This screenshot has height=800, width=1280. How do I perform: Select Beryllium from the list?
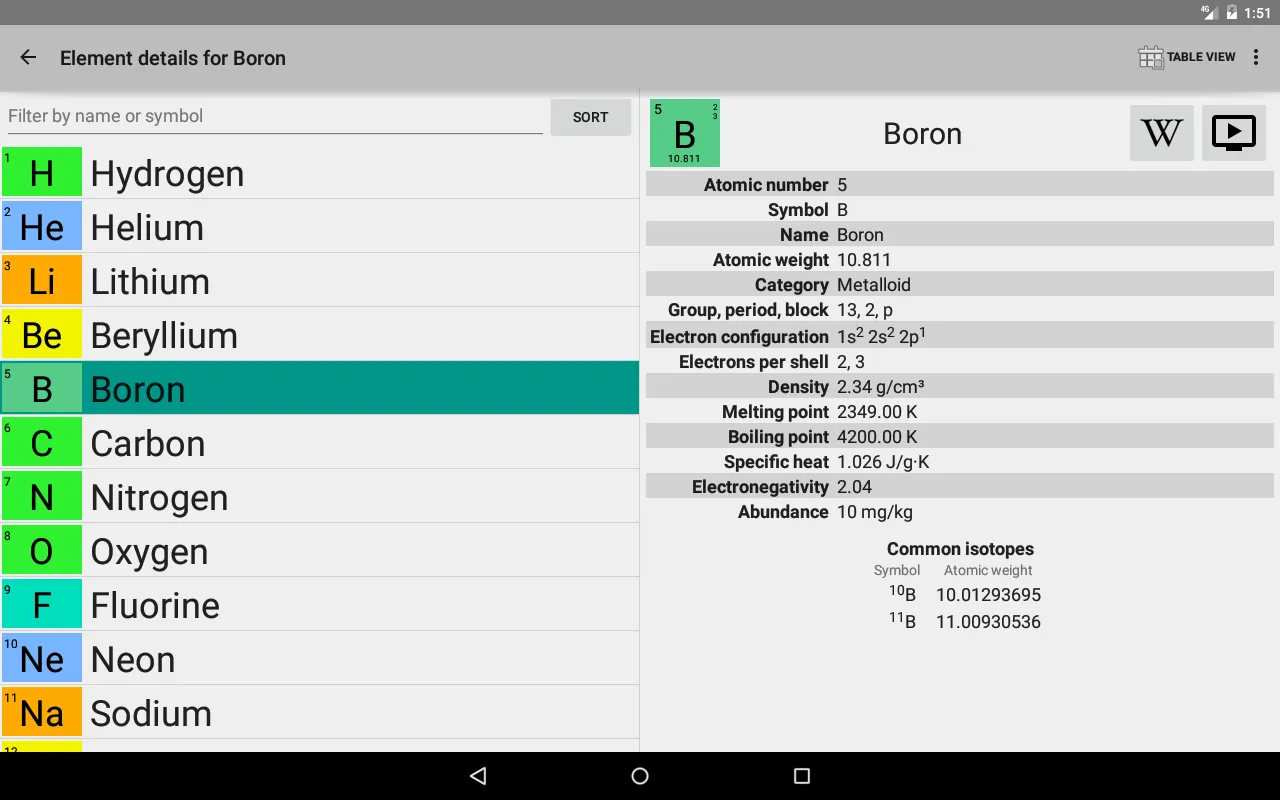tap(360, 335)
